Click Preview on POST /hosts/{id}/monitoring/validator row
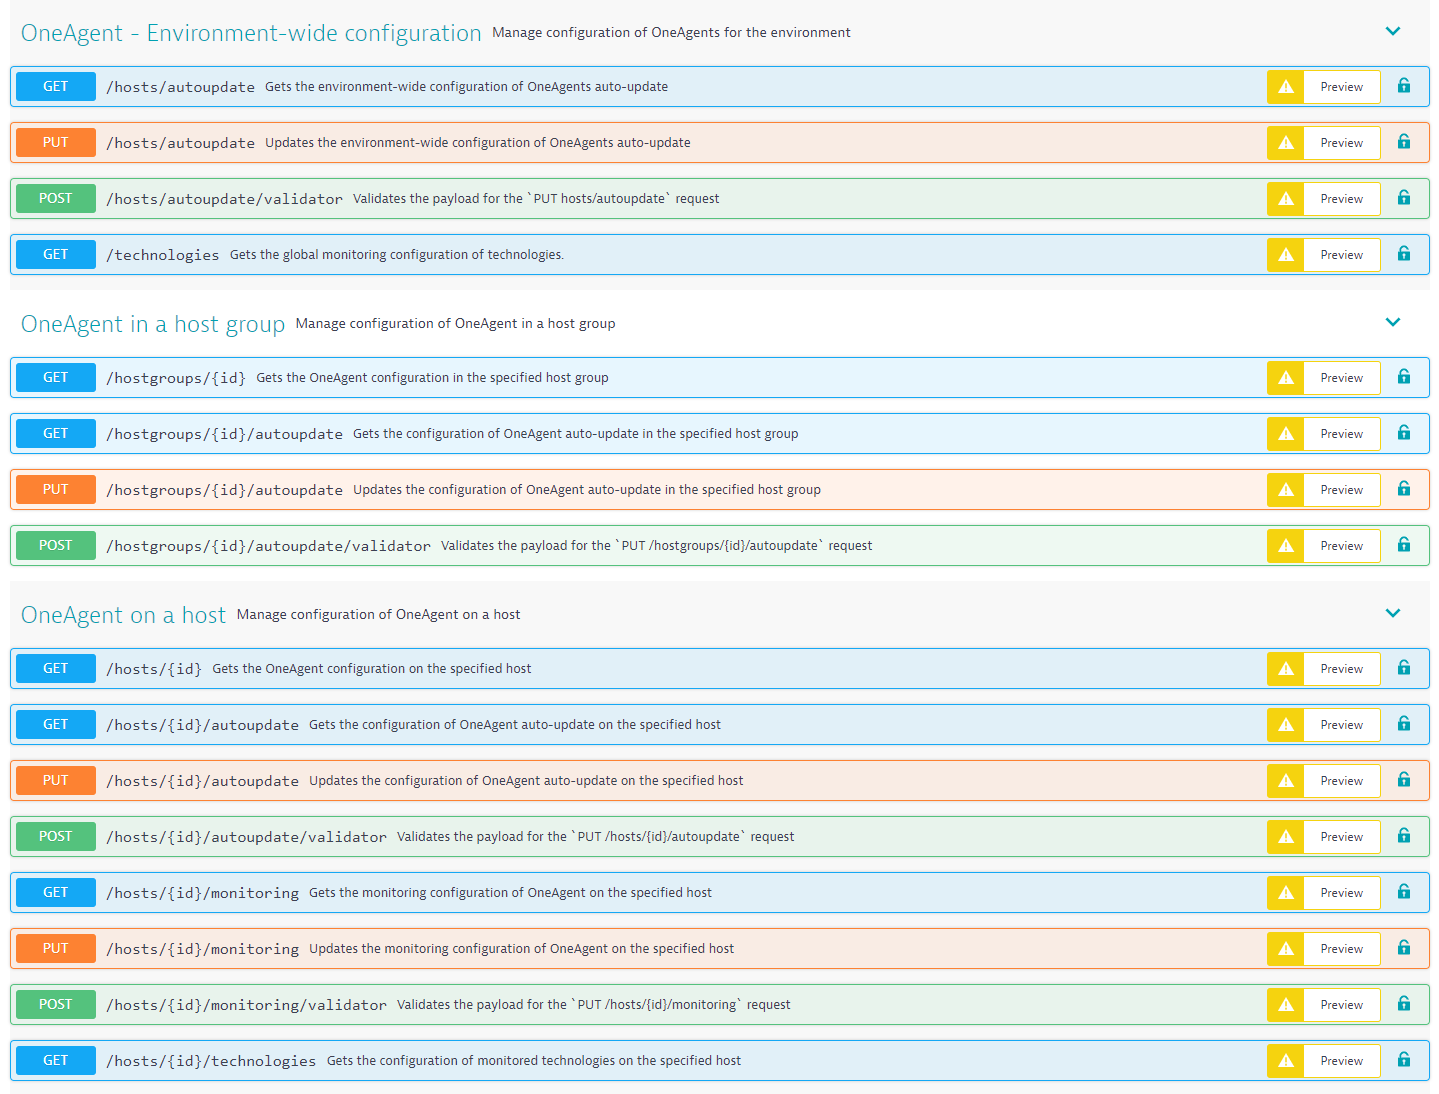Image resolution: width=1439 pixels, height=1094 pixels. (1342, 1005)
